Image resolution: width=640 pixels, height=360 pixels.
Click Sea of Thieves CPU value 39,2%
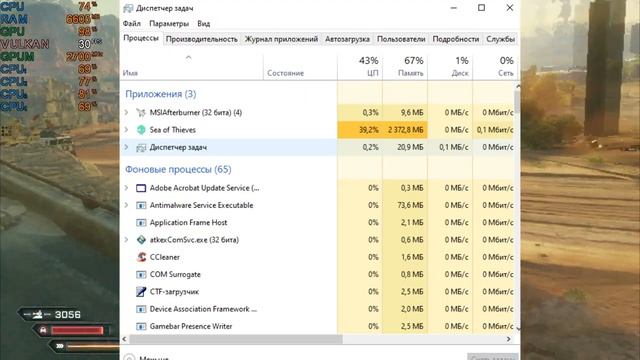(x=369, y=130)
